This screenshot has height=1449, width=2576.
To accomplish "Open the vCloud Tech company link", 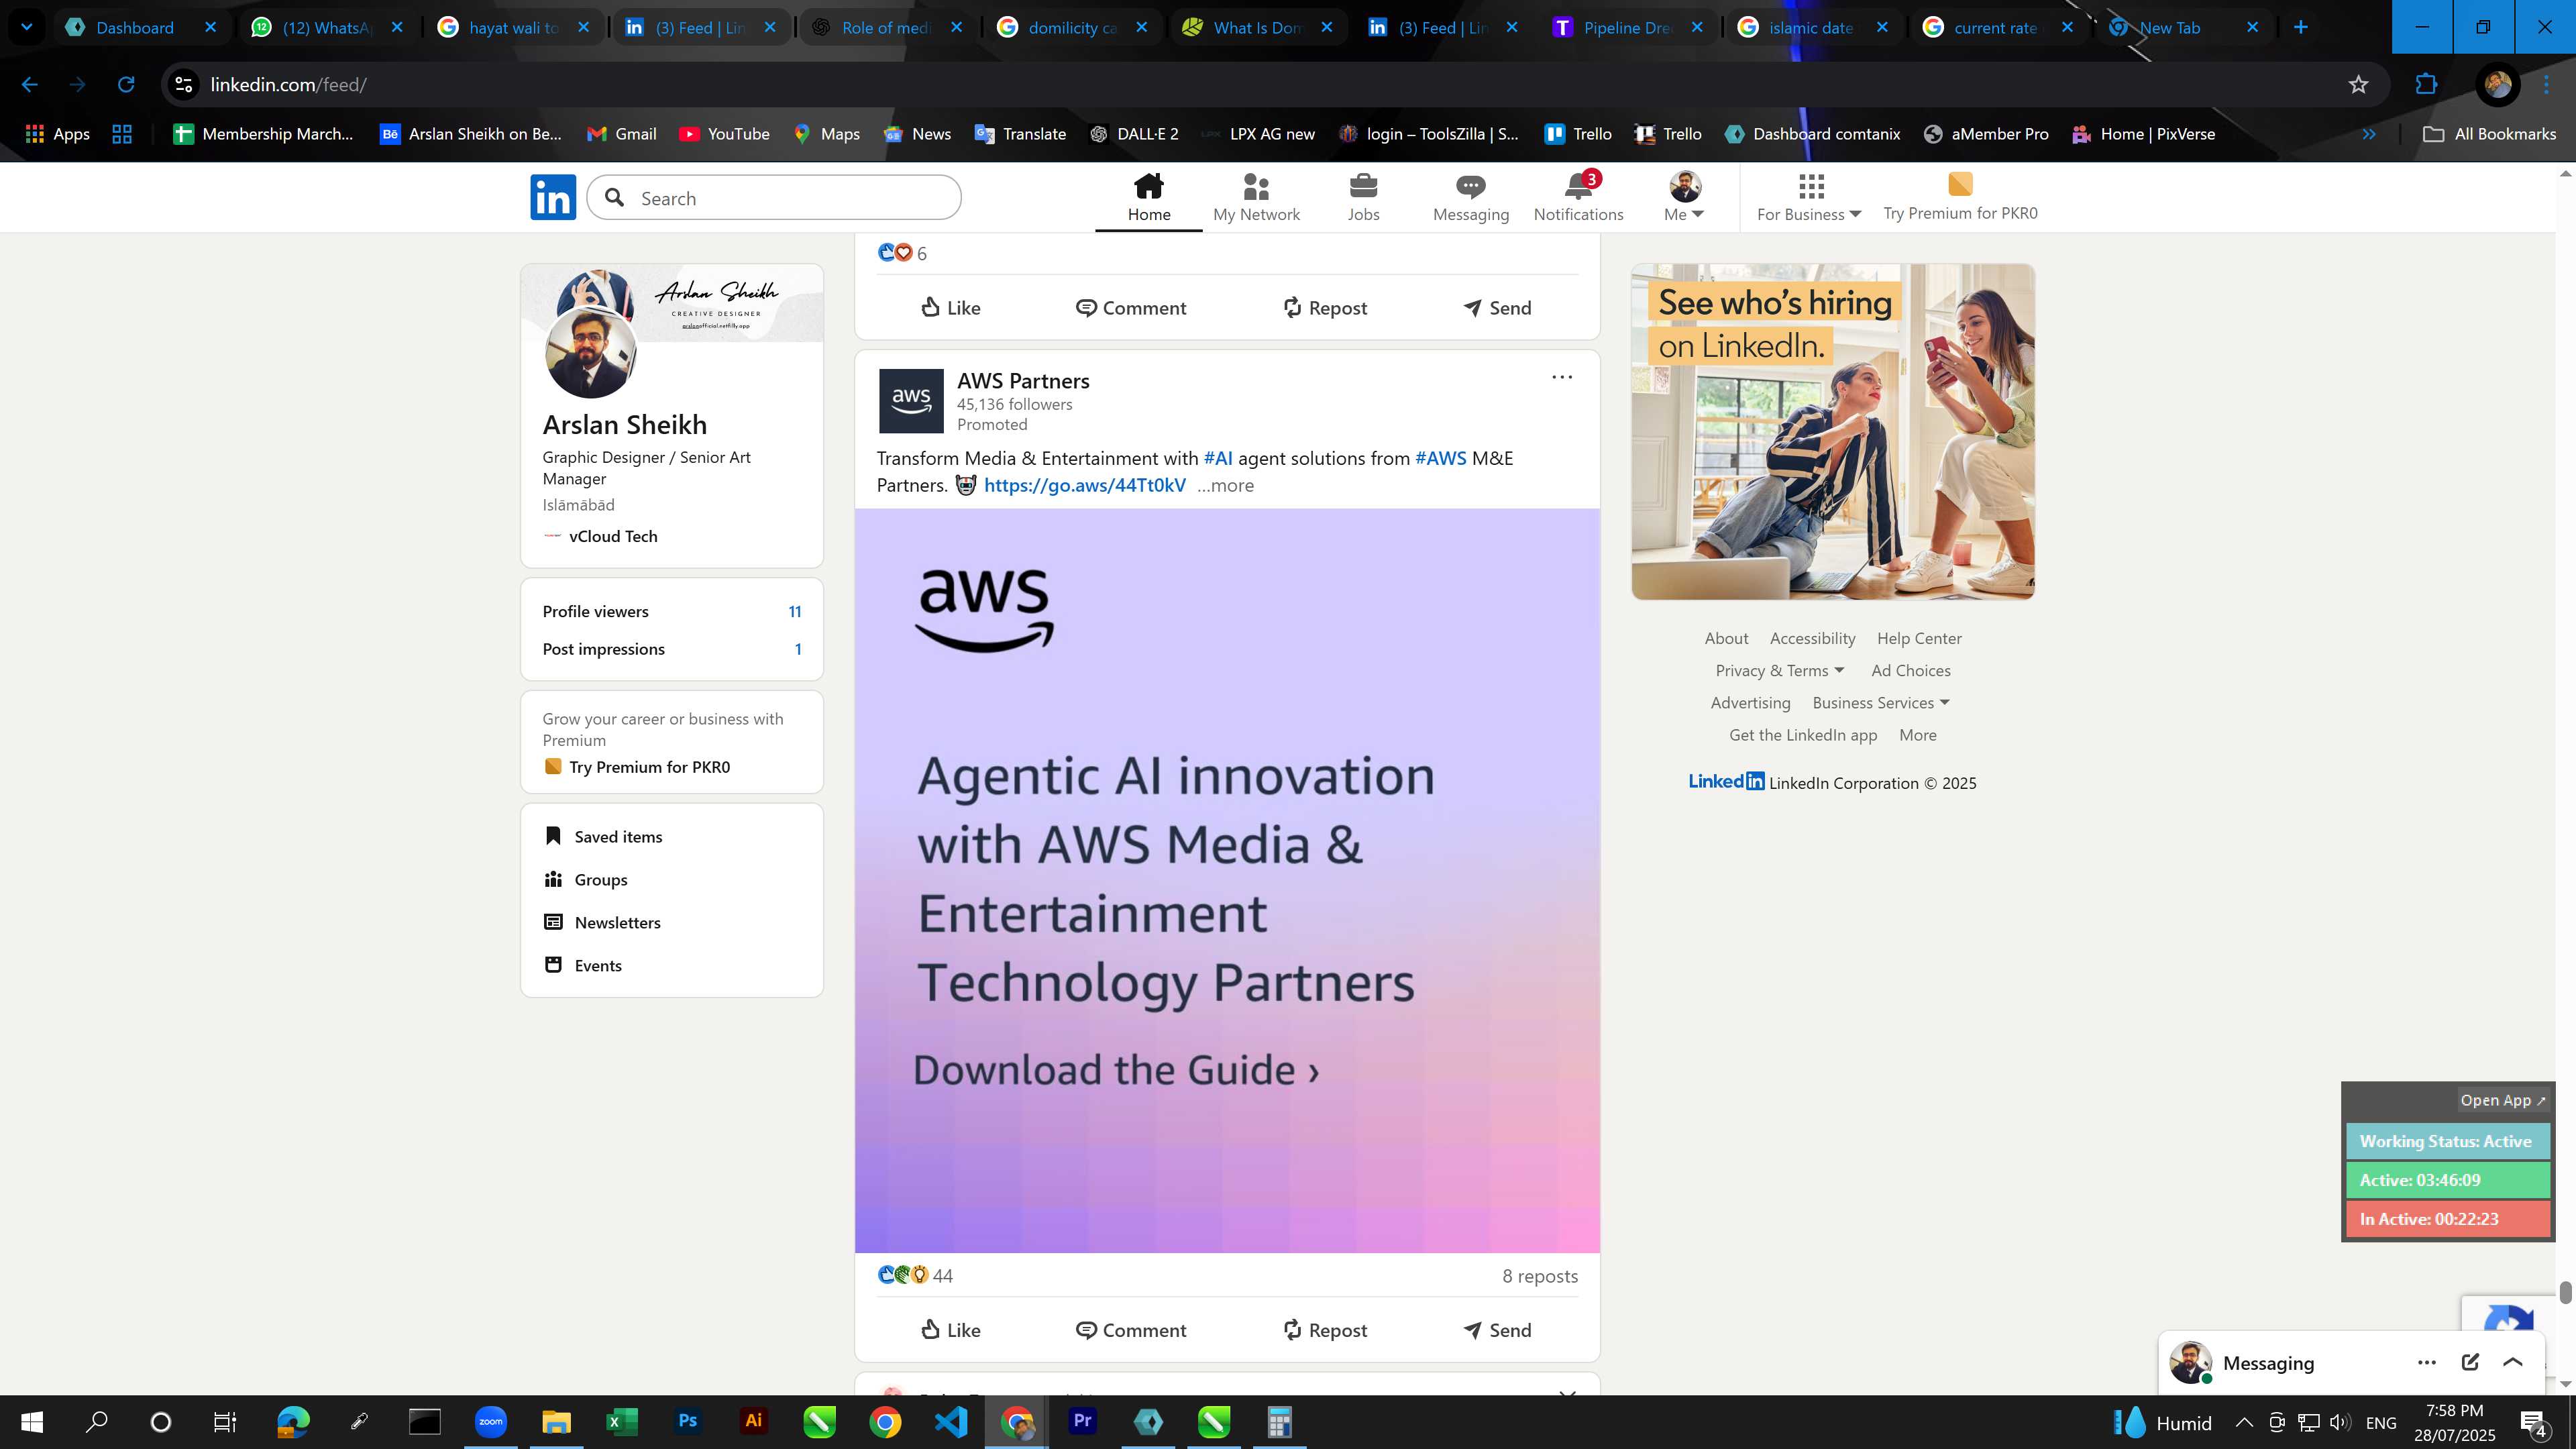I will pyautogui.click(x=600, y=537).
